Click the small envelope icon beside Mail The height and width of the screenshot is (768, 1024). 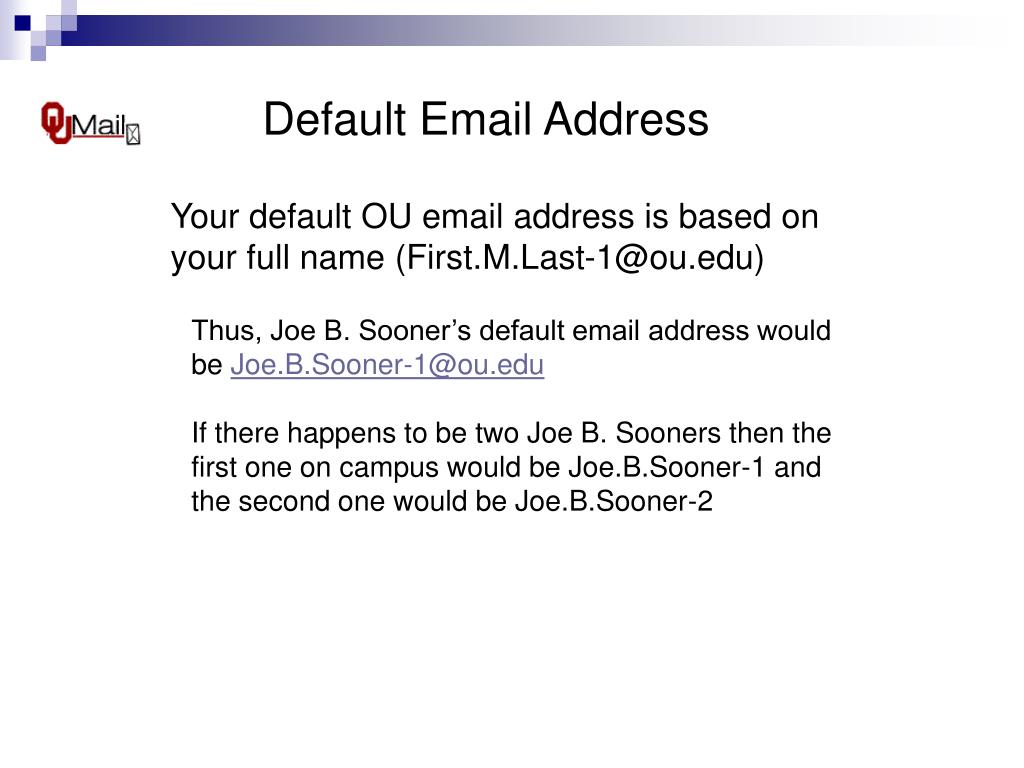click(133, 135)
